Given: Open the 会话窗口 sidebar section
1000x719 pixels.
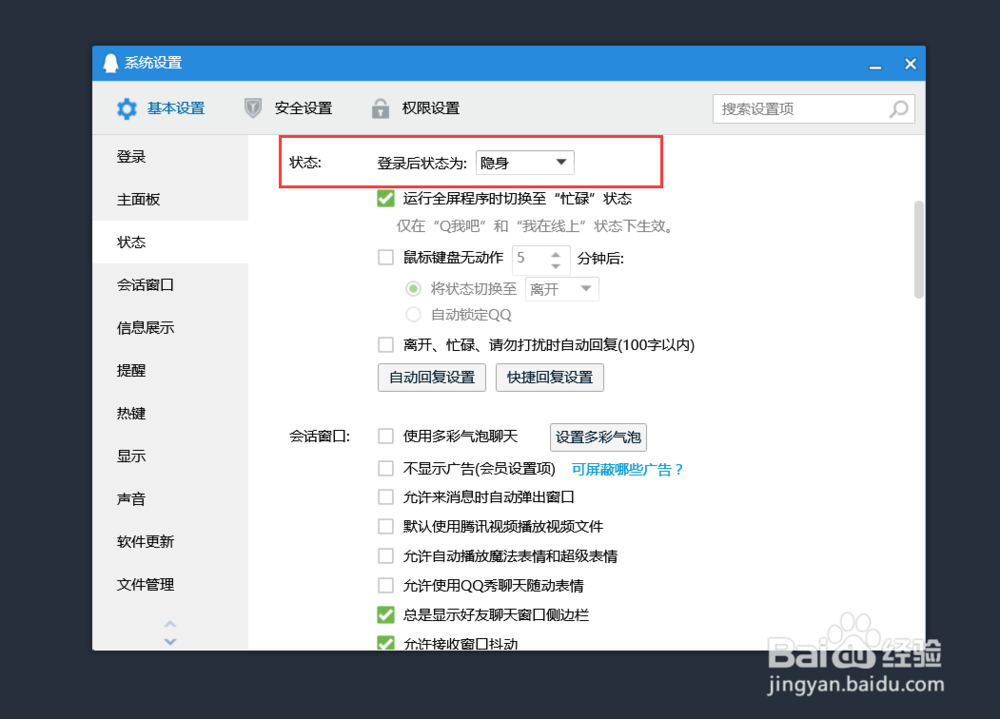Looking at the screenshot, I should pyautogui.click(x=145, y=284).
